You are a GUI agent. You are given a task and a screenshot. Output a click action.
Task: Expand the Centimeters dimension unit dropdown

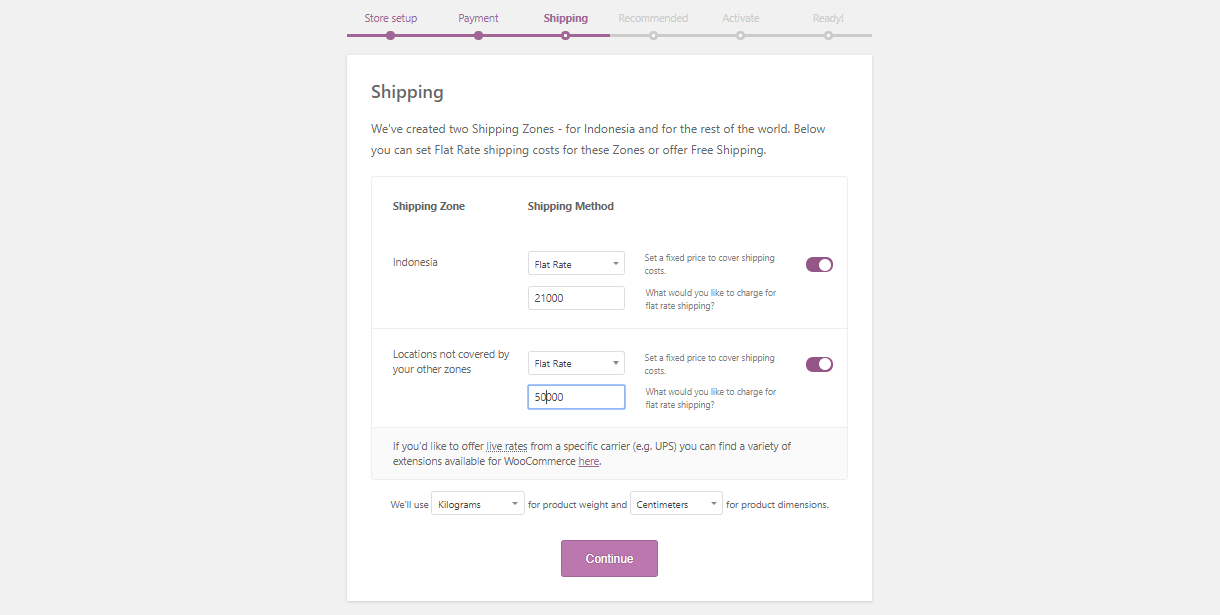click(x=676, y=504)
